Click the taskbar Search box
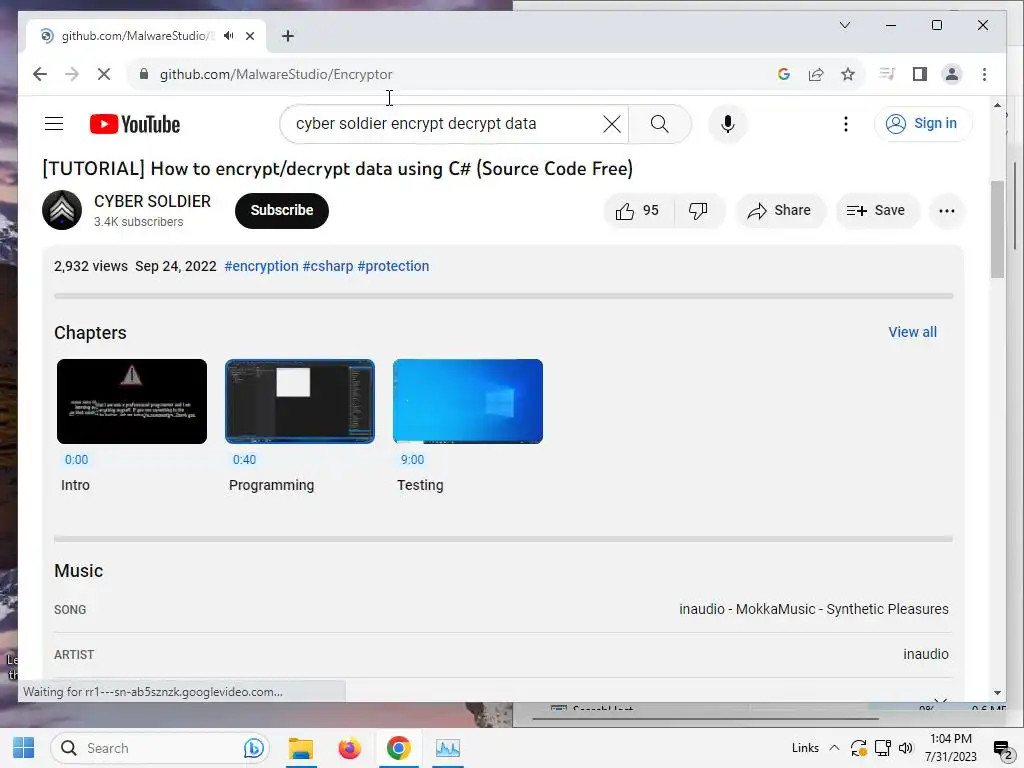Viewport: 1024px width, 768px height. tap(160, 748)
